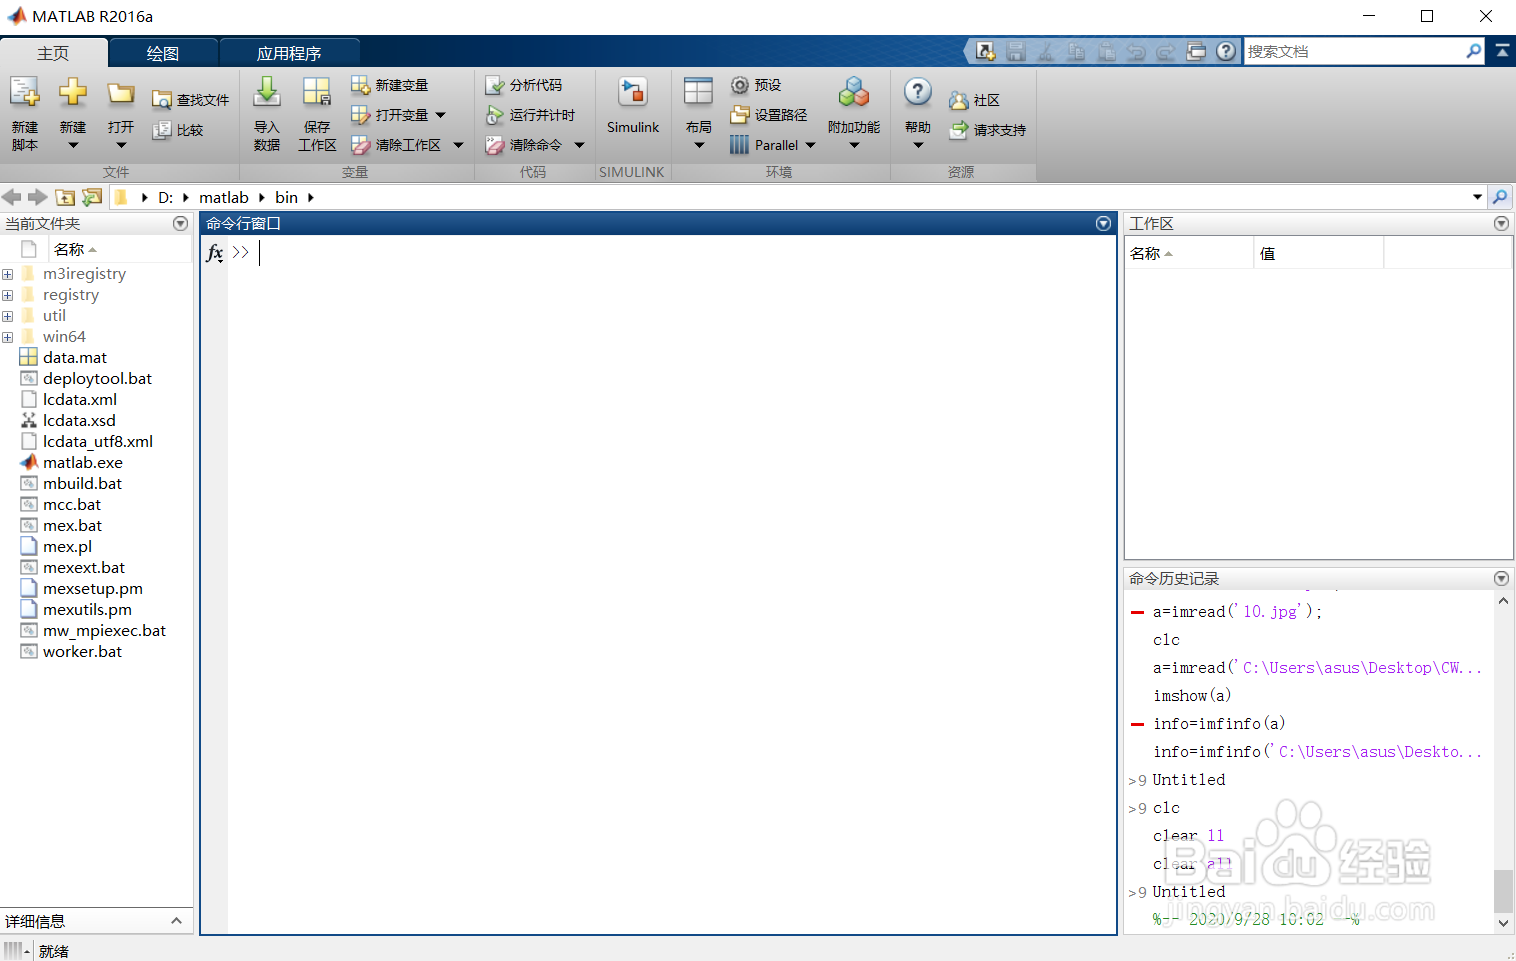Viewport: 1516px width, 961px height.
Task: Expand the util folder
Action: (x=8, y=316)
